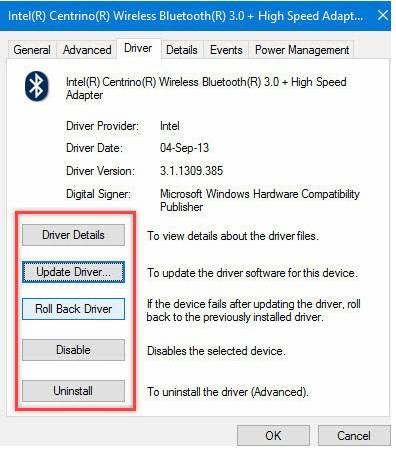The image size is (396, 451).
Task: Click 'To view details about the driver files.'
Action: (x=233, y=236)
